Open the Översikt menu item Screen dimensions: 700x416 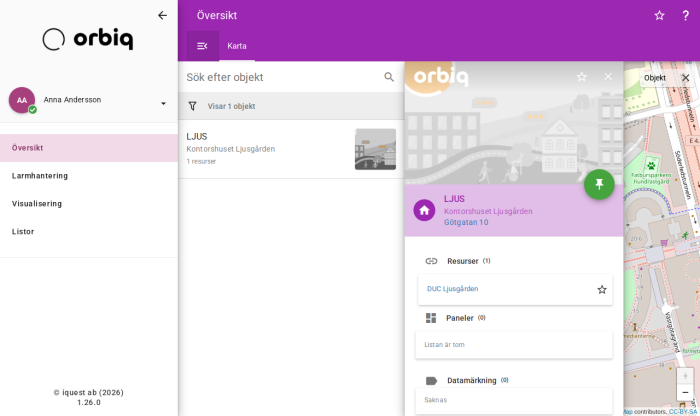(89, 148)
